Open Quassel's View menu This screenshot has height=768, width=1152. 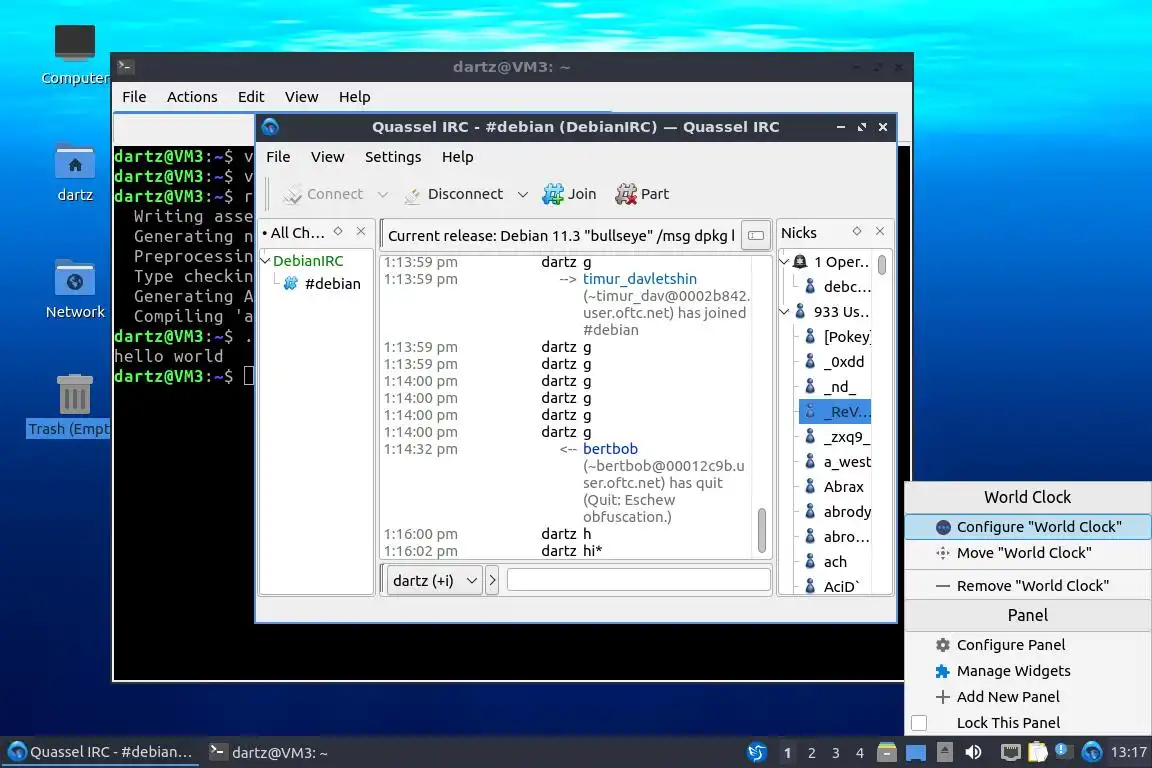[x=327, y=157]
